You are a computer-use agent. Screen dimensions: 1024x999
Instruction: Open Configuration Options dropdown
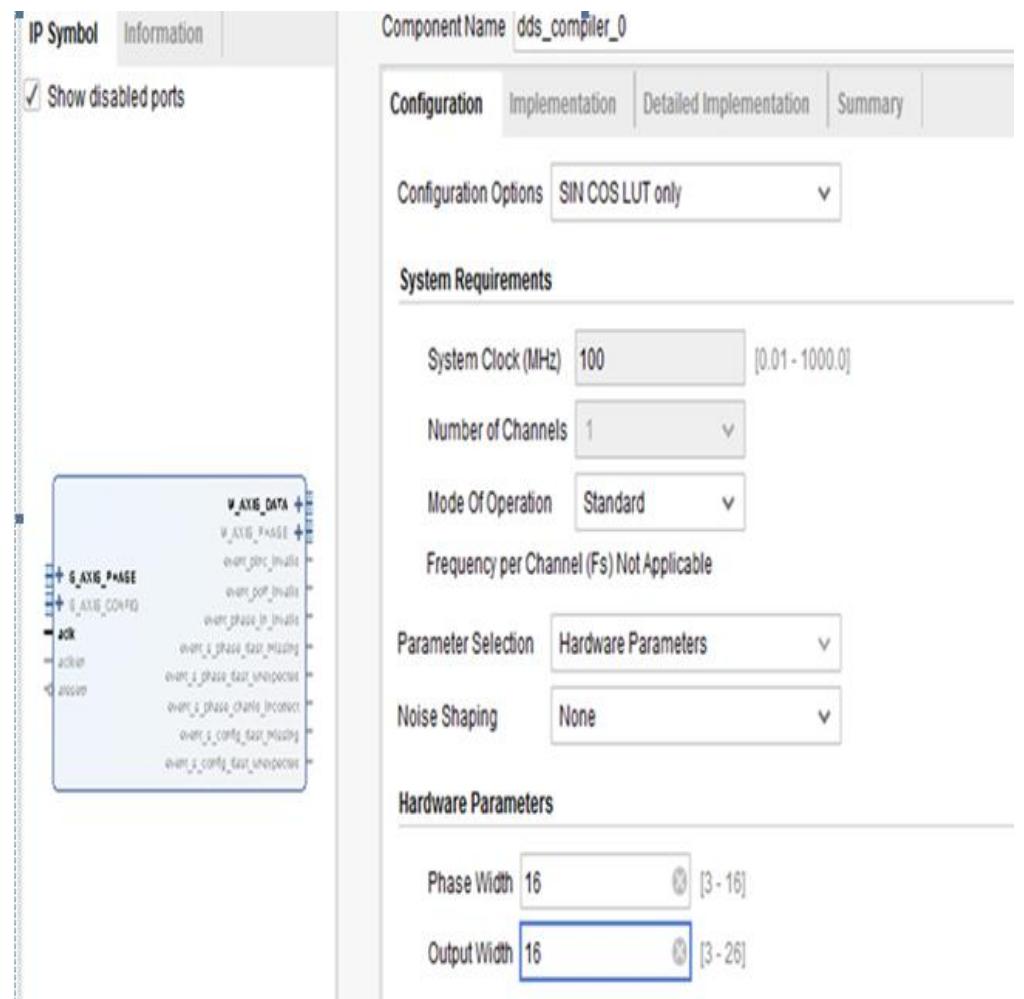tap(696, 193)
